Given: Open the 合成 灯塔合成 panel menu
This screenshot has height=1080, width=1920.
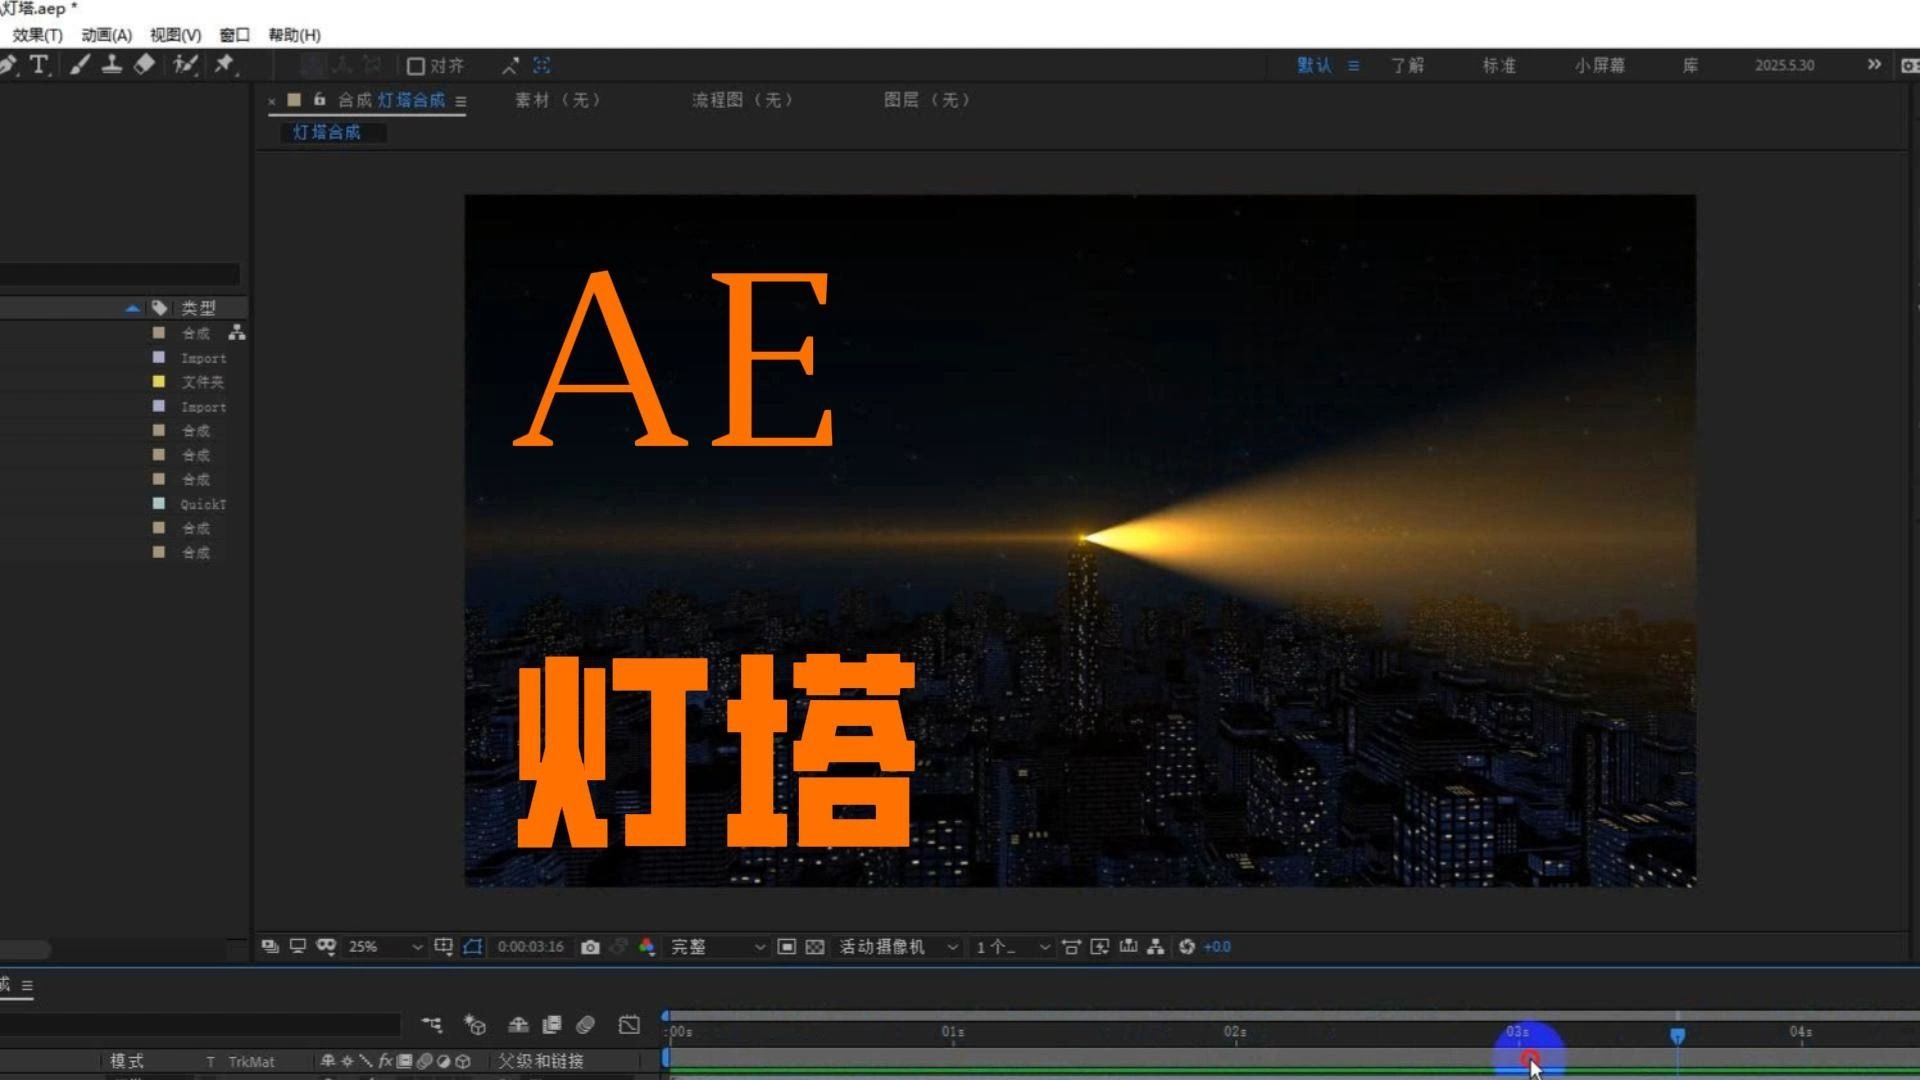Looking at the screenshot, I should tap(461, 101).
